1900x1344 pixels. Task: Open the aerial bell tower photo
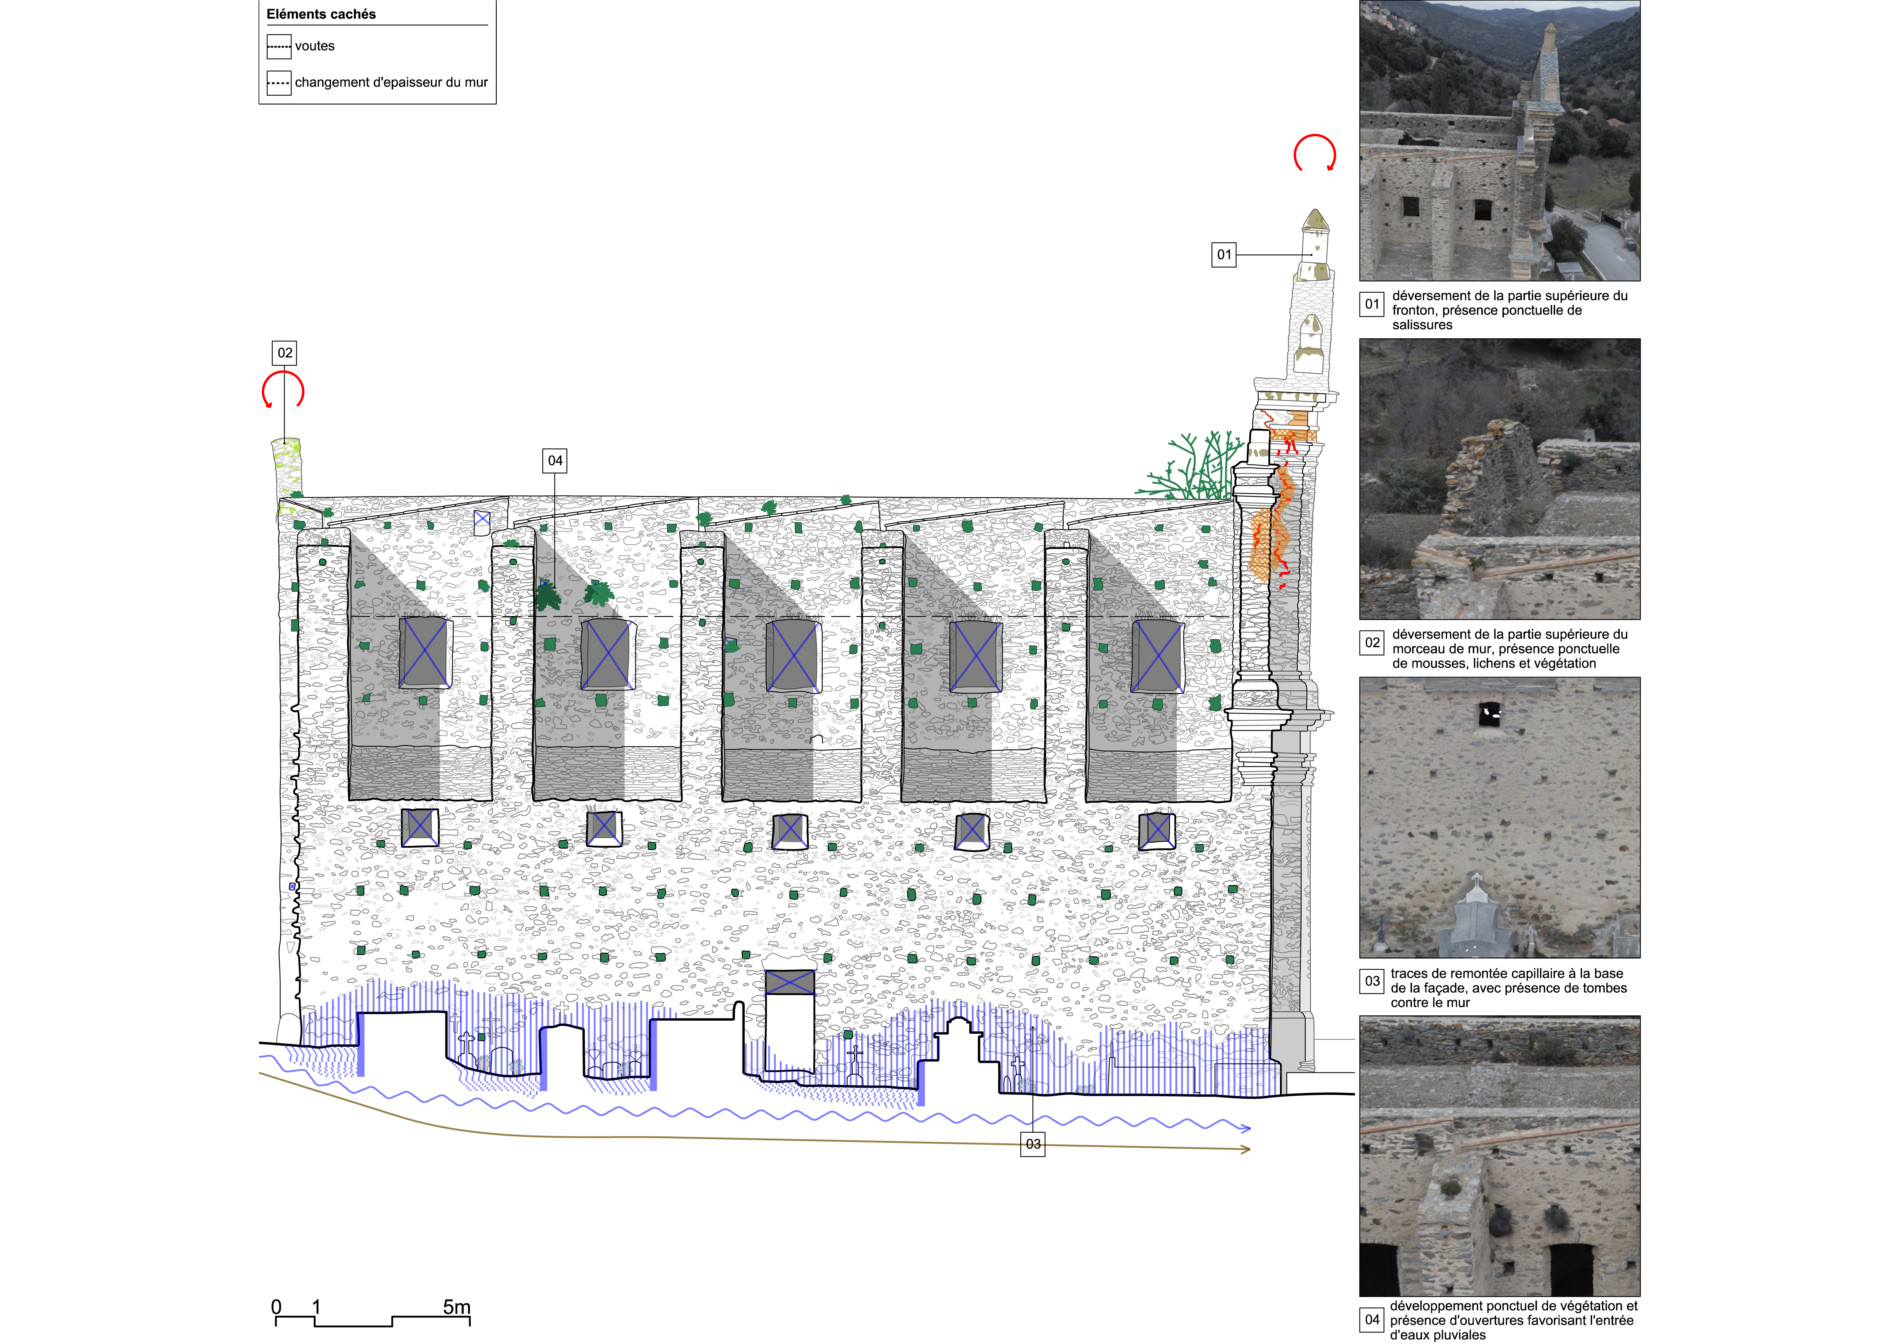pos(1499,141)
